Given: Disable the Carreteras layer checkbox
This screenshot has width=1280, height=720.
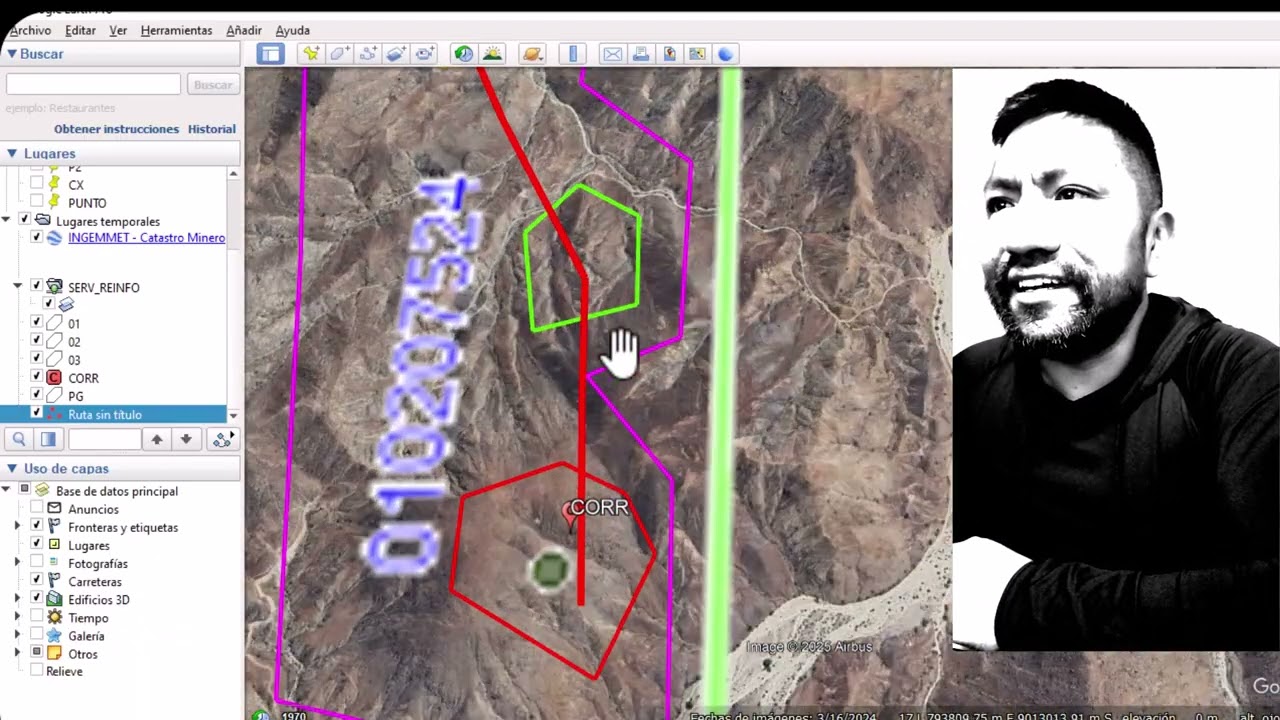Looking at the screenshot, I should [x=37, y=581].
